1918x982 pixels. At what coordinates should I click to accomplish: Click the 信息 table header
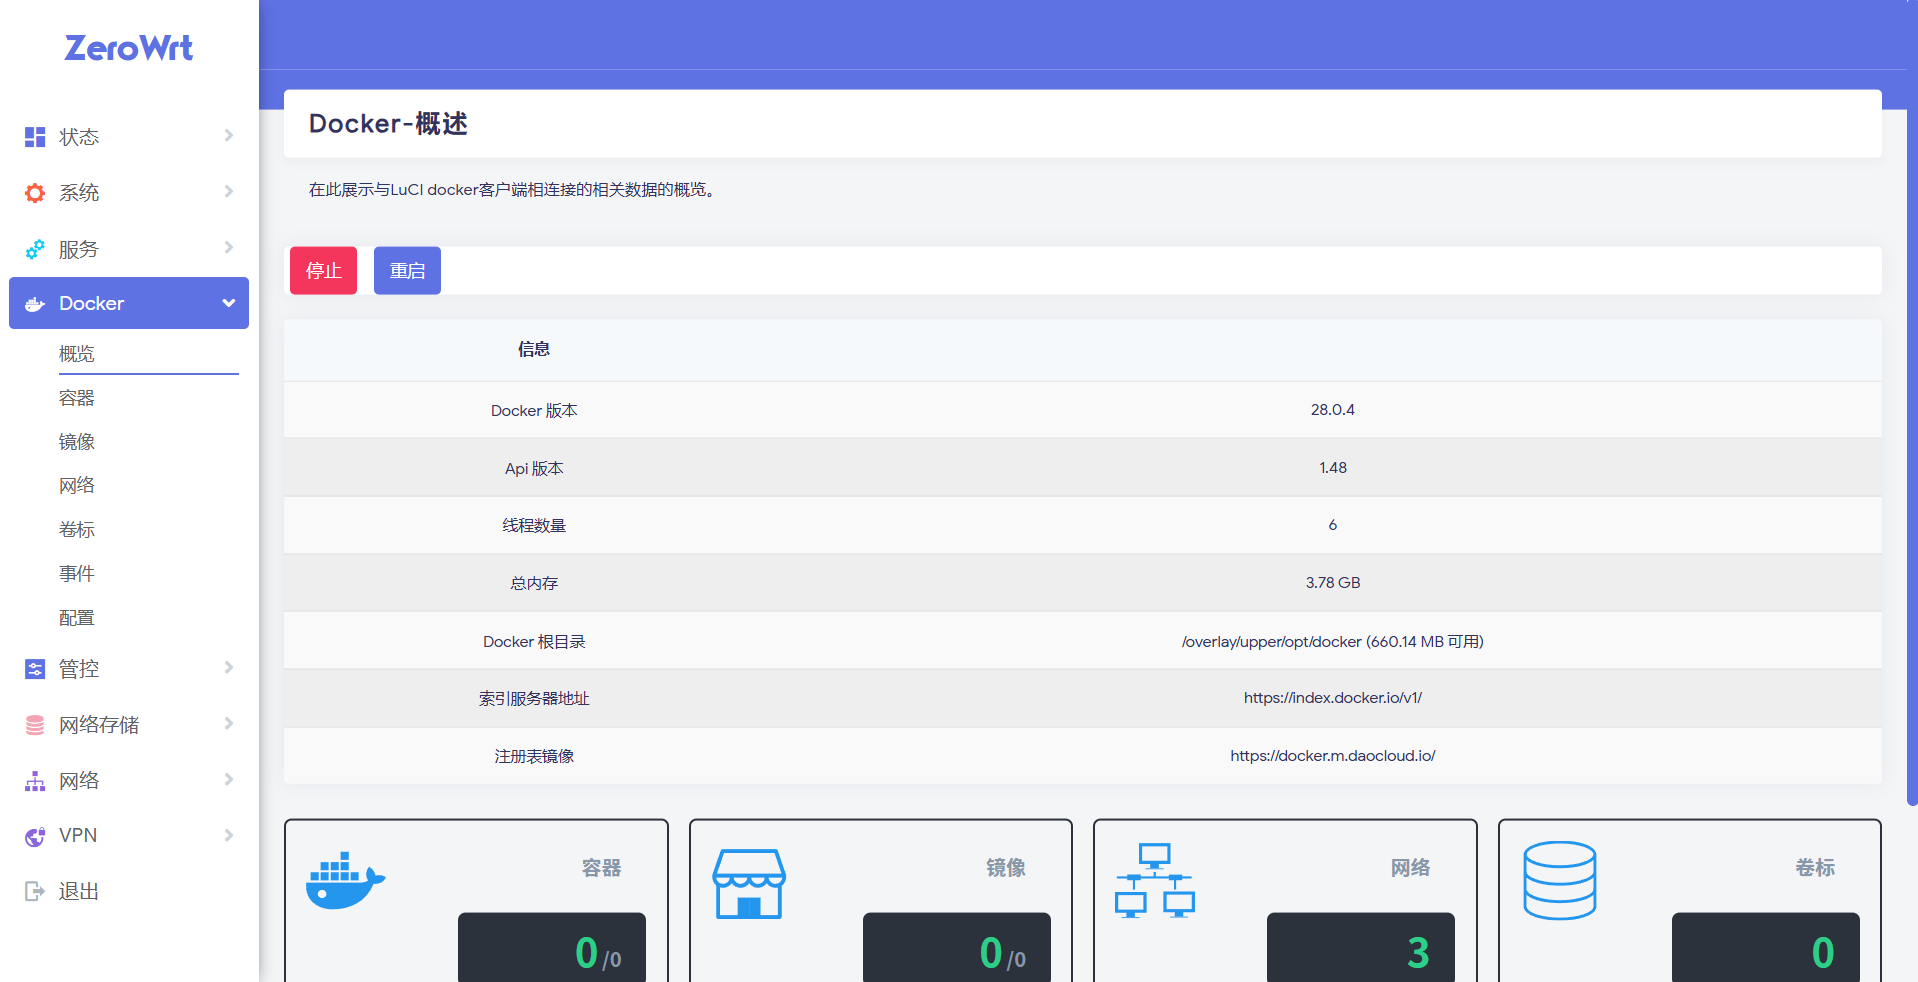[534, 349]
